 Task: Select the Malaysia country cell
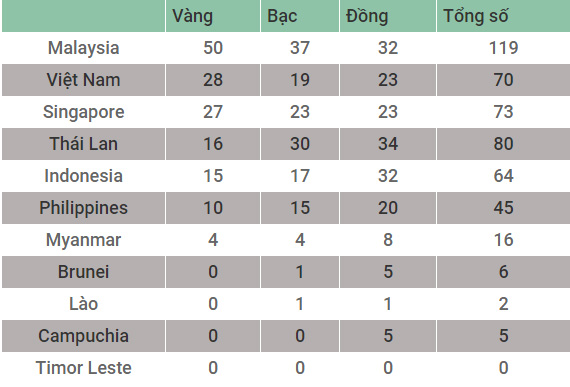tap(84, 48)
